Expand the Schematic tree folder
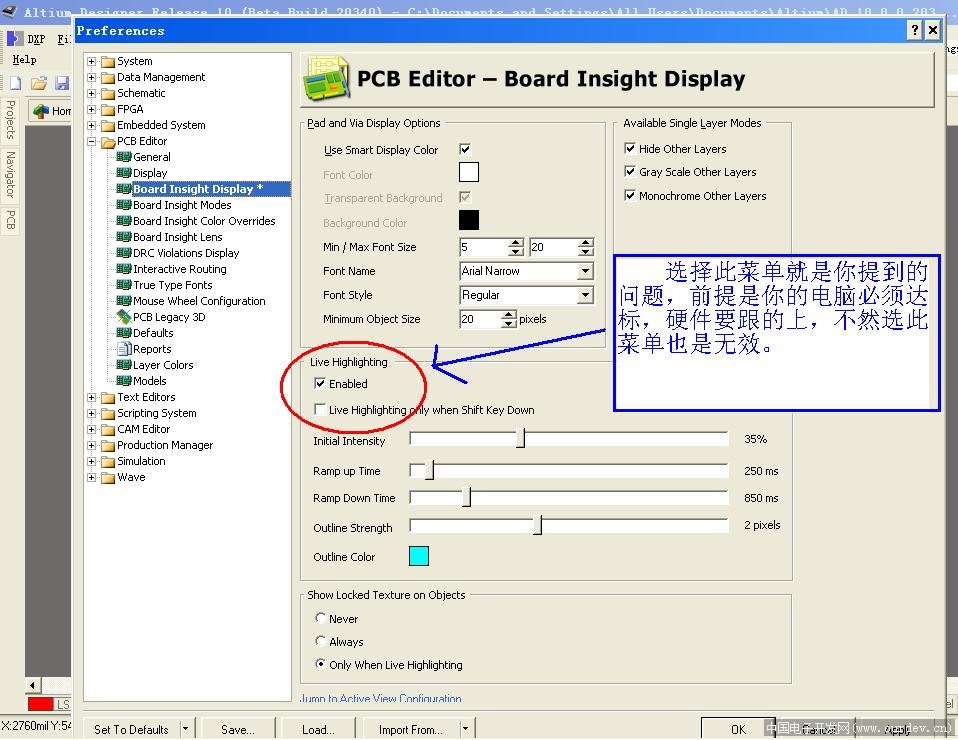This screenshot has height=740, width=958. [92, 93]
